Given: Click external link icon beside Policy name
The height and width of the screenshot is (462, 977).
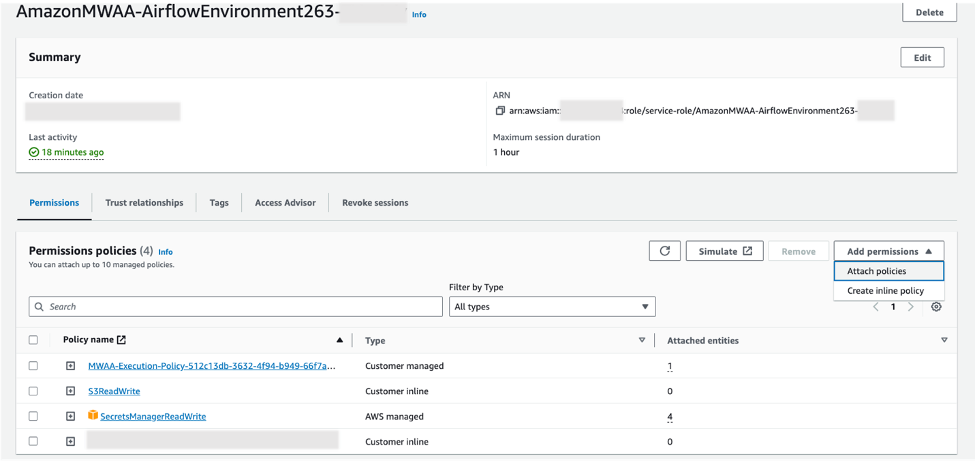Looking at the screenshot, I should click(x=122, y=340).
